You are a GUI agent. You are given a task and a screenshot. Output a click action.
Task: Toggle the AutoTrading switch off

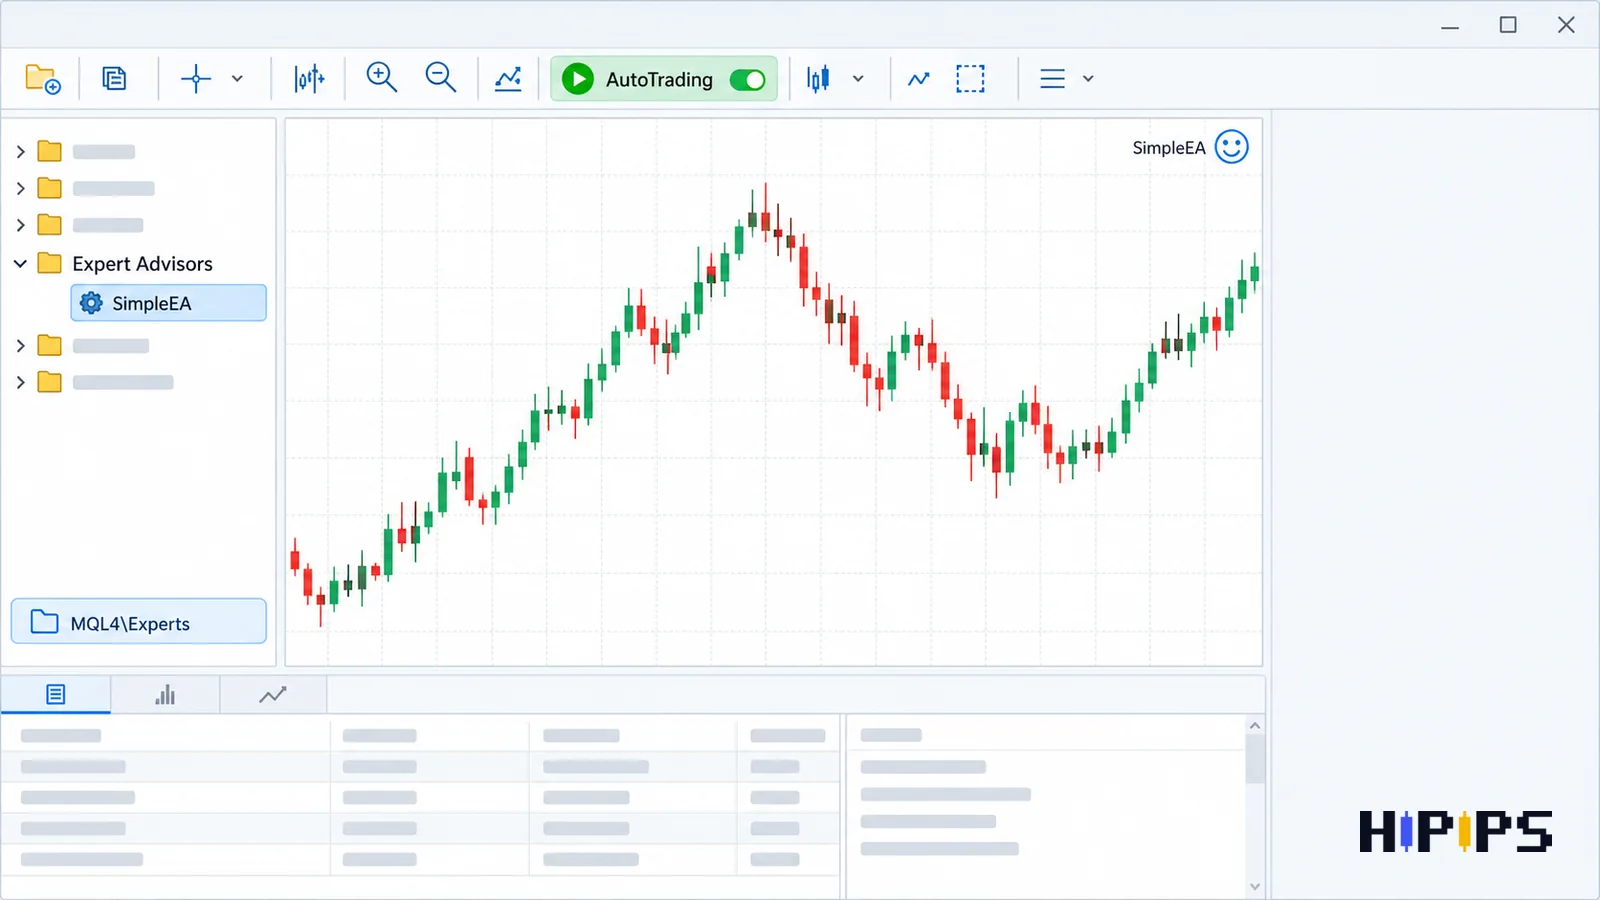747,80
